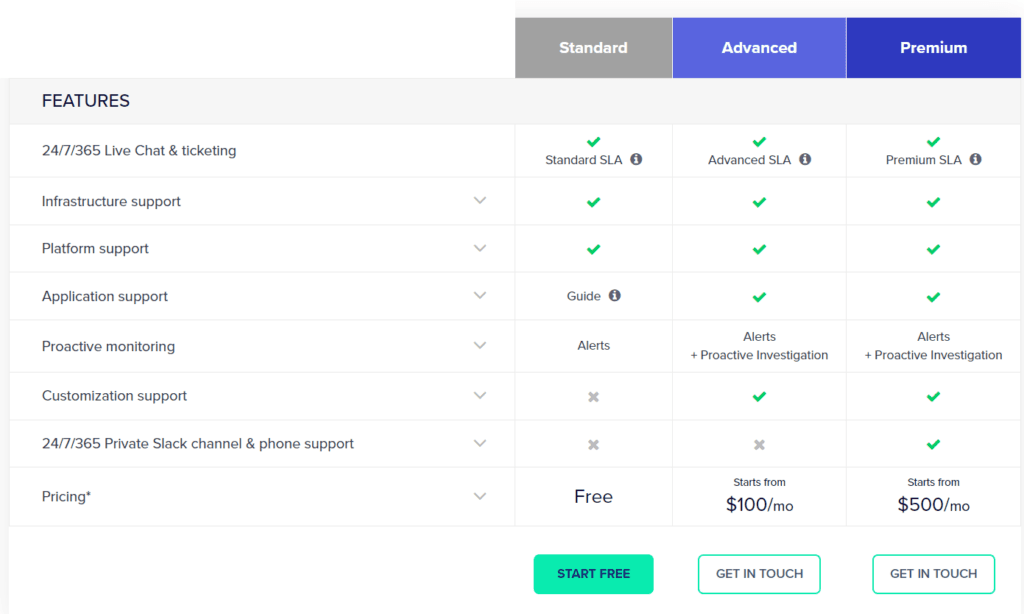This screenshot has height=614, width=1024.
Task: Open the Standard SLA info tooltip icon
Action: pos(637,159)
